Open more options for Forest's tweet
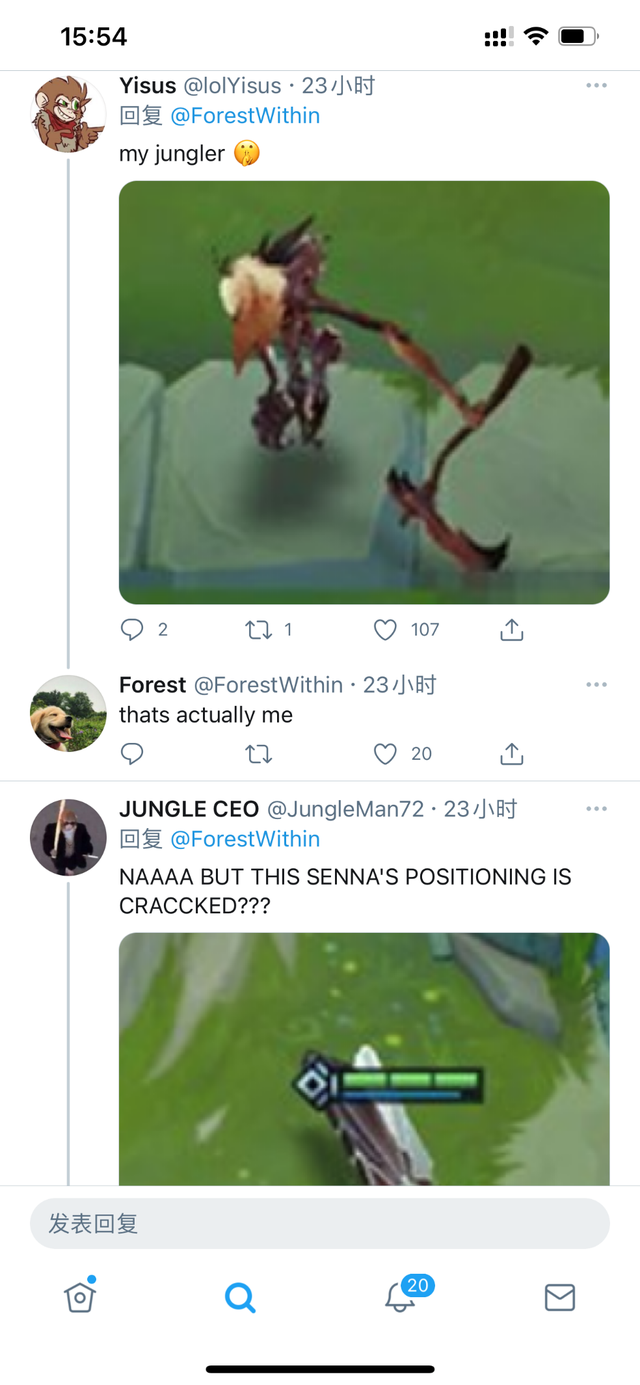 (x=597, y=685)
